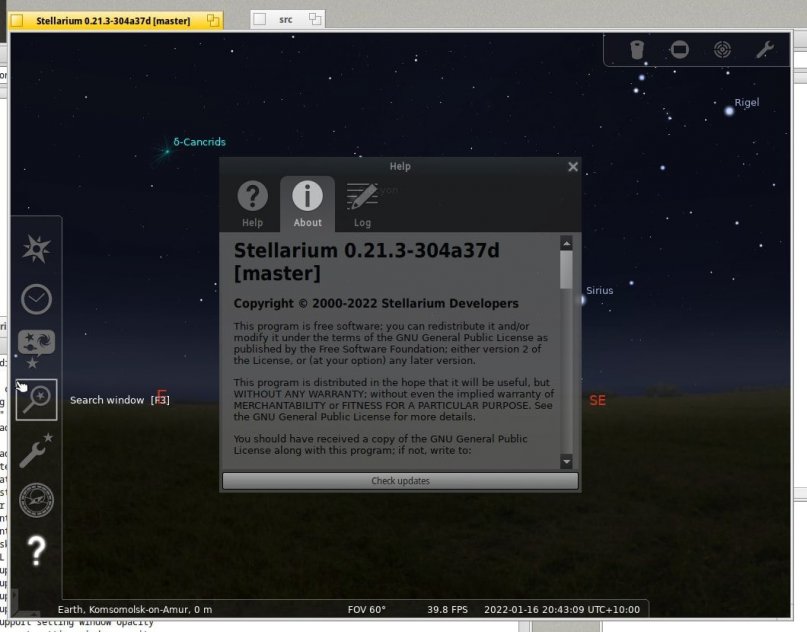Open the Configuration window wrench icon
Viewport: 807px width, 632px height.
click(36, 450)
